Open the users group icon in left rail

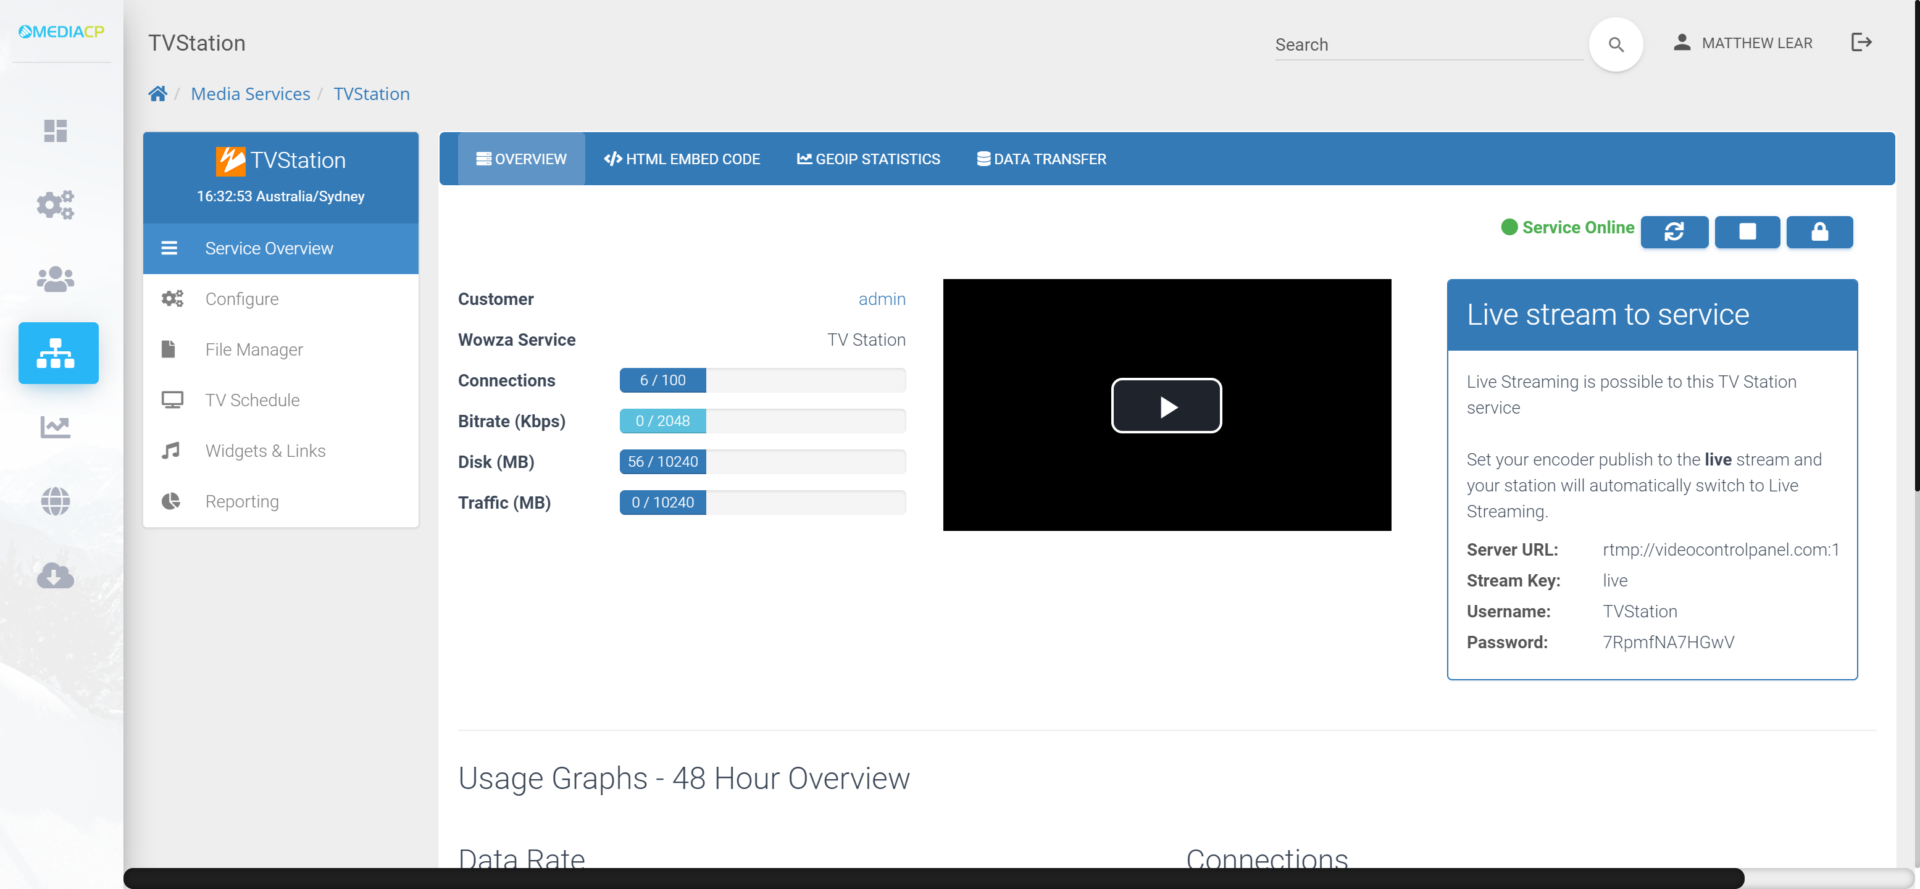pos(55,279)
